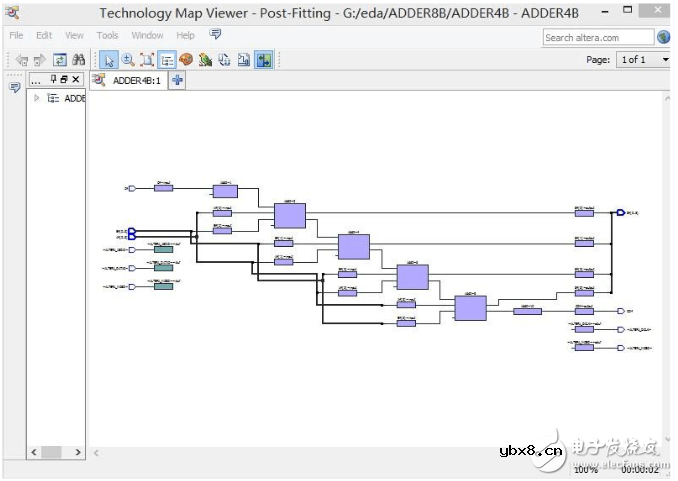Click the plus button to add tab

coord(178,80)
